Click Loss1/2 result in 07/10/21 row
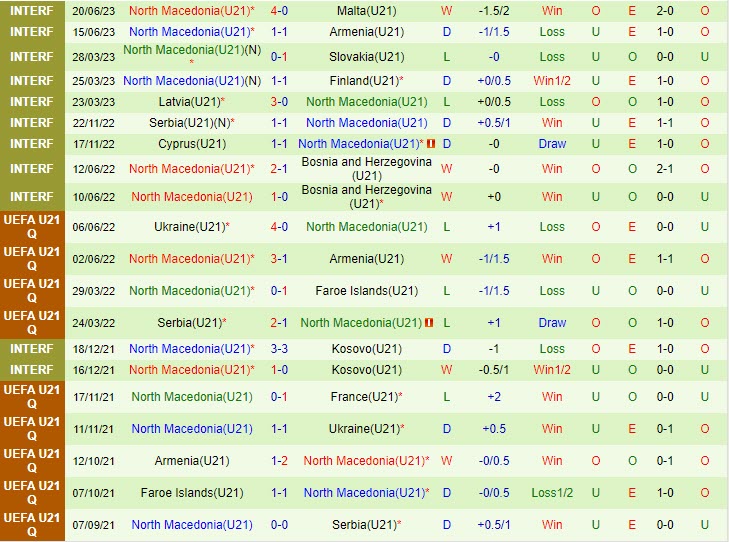Image resolution: width=729 pixels, height=542 pixels. pos(552,493)
